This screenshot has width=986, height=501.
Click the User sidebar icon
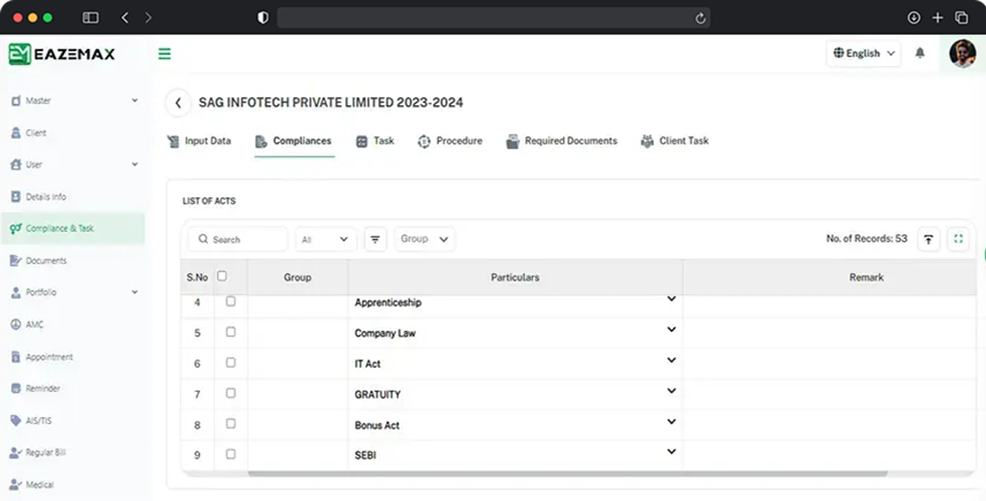(16, 165)
